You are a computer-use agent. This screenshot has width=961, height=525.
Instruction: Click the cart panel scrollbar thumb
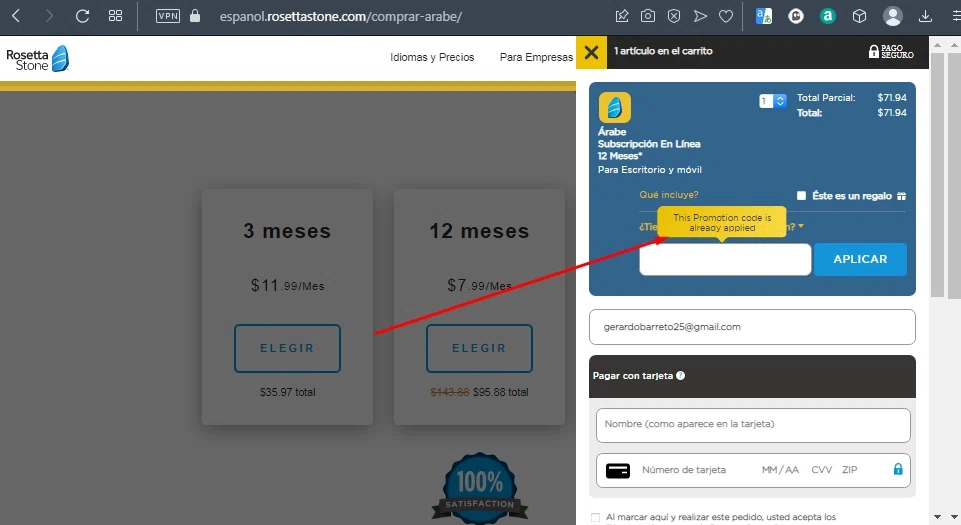click(x=937, y=175)
